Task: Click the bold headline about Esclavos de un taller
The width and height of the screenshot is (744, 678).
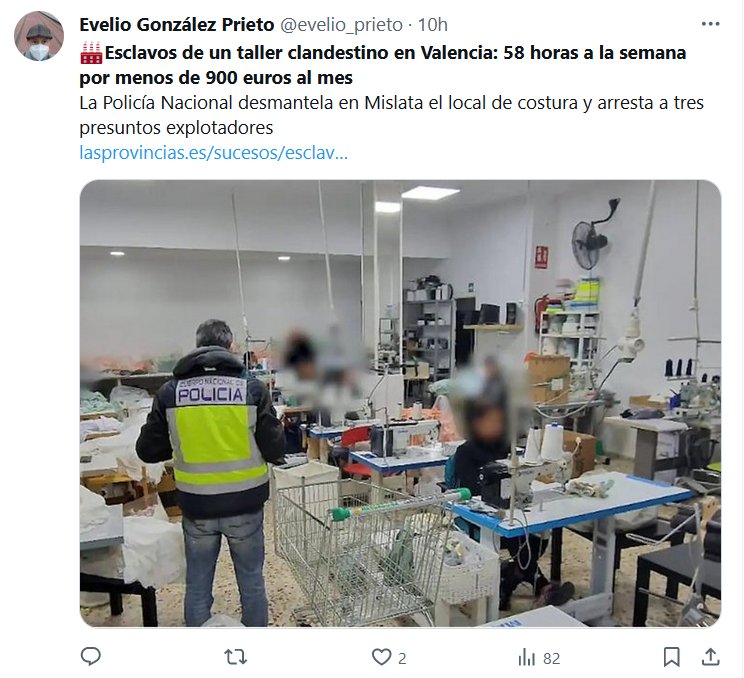Action: [x=383, y=65]
